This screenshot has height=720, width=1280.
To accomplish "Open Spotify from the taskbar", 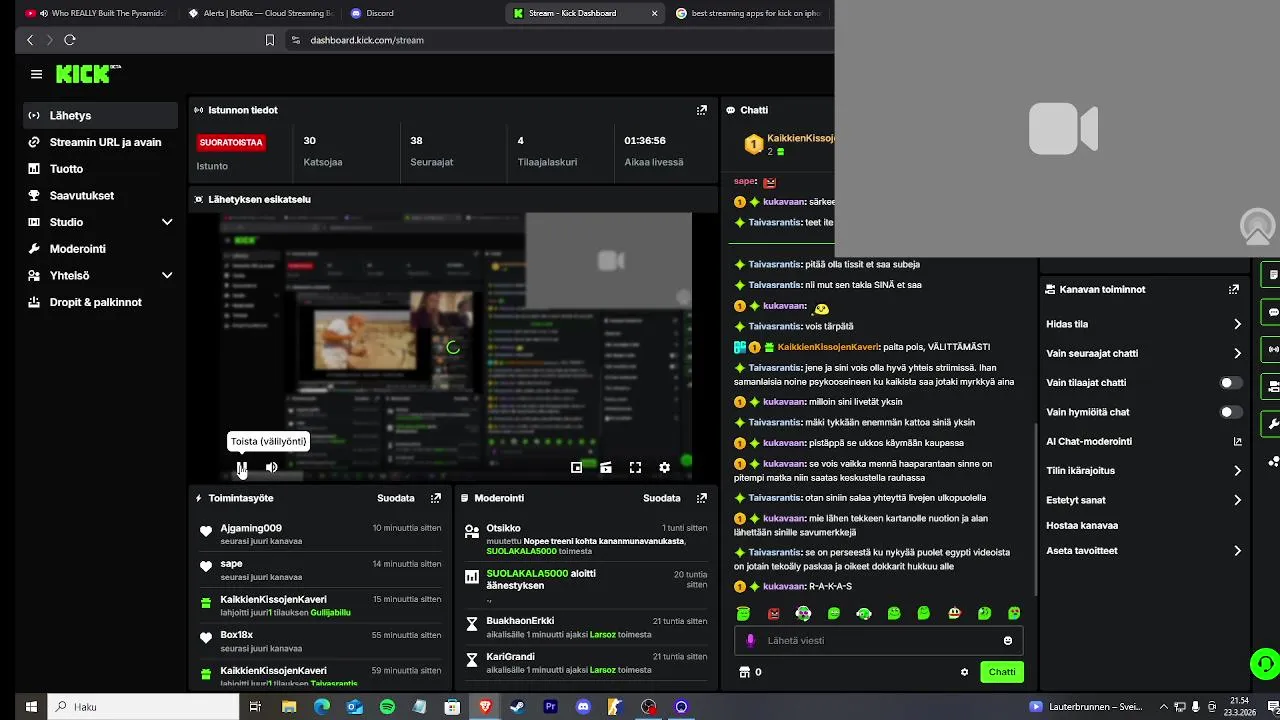I will coord(387,706).
